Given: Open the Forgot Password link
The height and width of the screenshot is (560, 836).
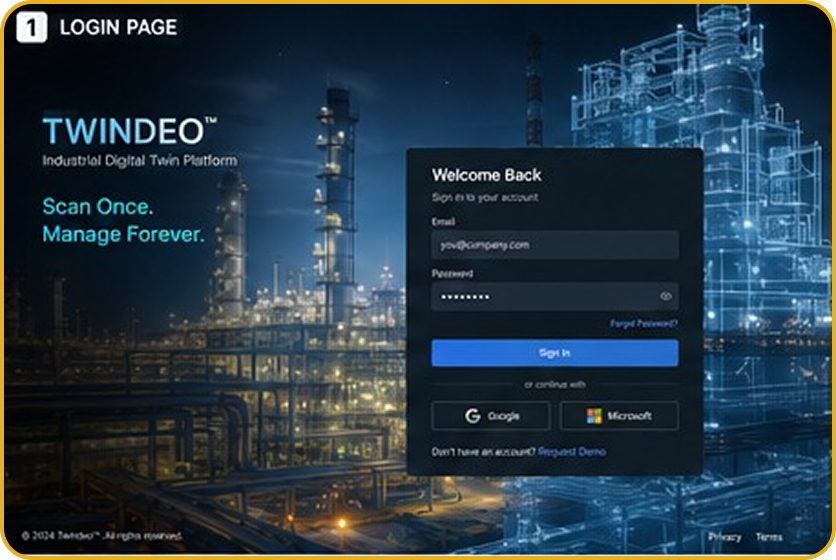Looking at the screenshot, I should (644, 323).
